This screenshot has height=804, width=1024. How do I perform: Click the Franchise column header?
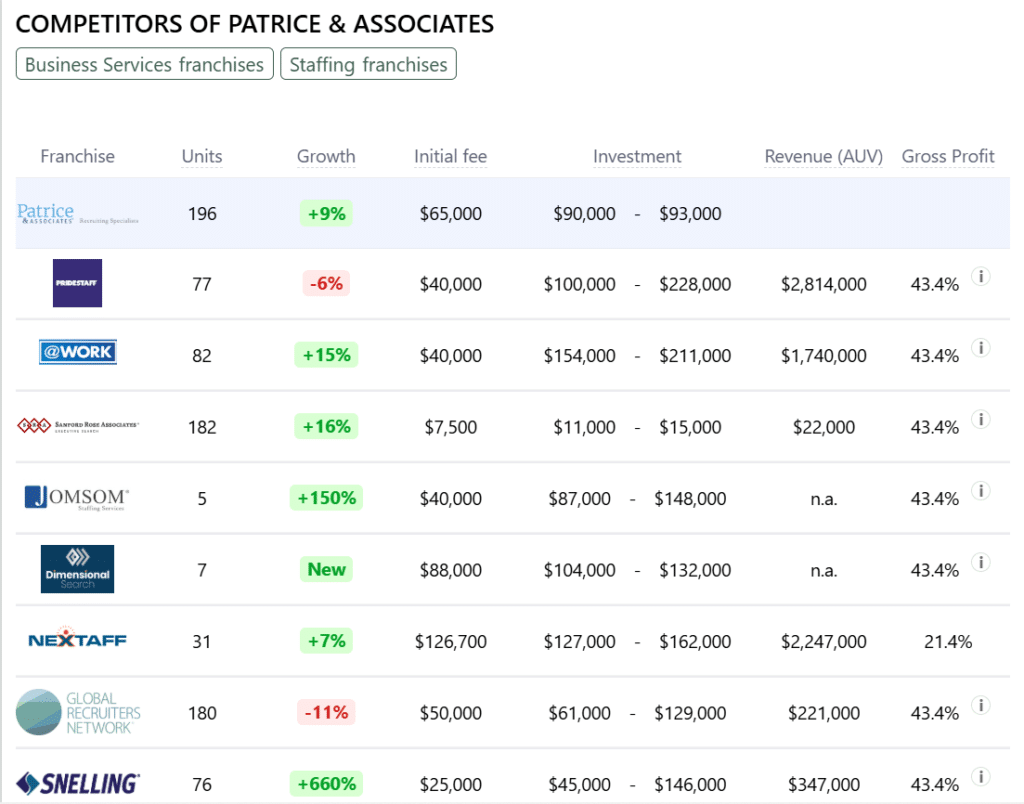77,156
